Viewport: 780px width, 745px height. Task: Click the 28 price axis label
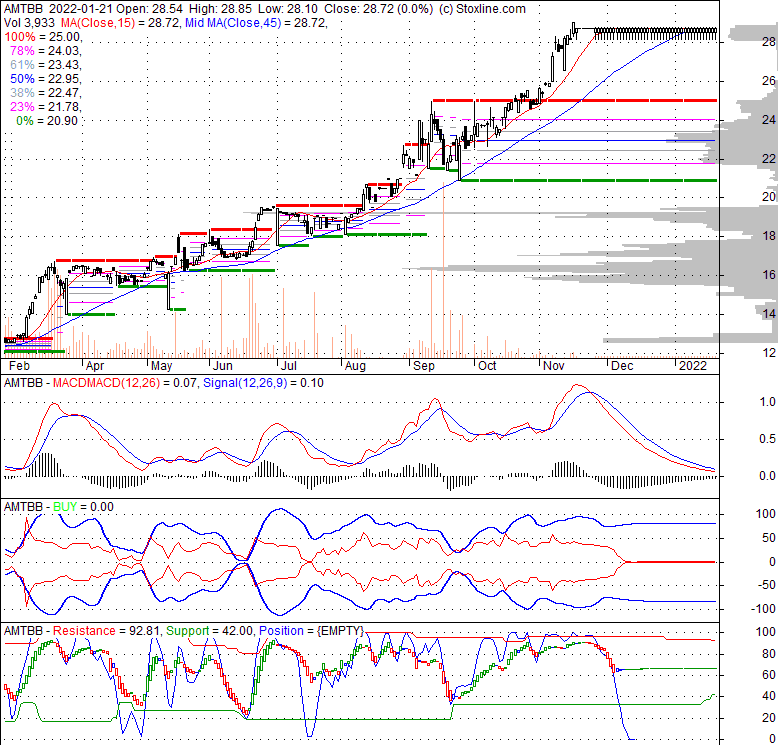click(x=769, y=42)
